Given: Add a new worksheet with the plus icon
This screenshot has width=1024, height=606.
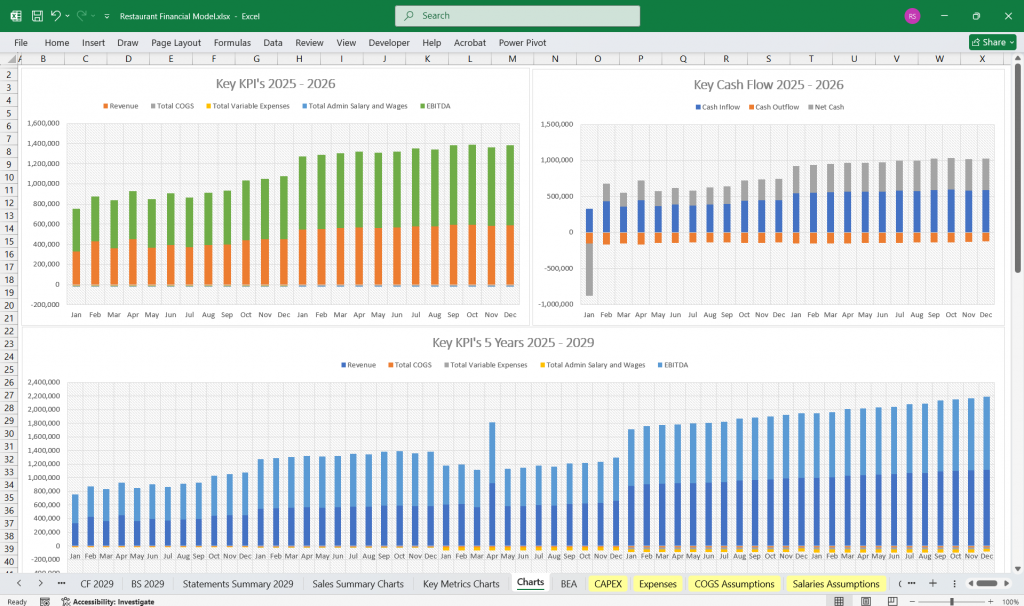Looking at the screenshot, I should click(x=933, y=582).
